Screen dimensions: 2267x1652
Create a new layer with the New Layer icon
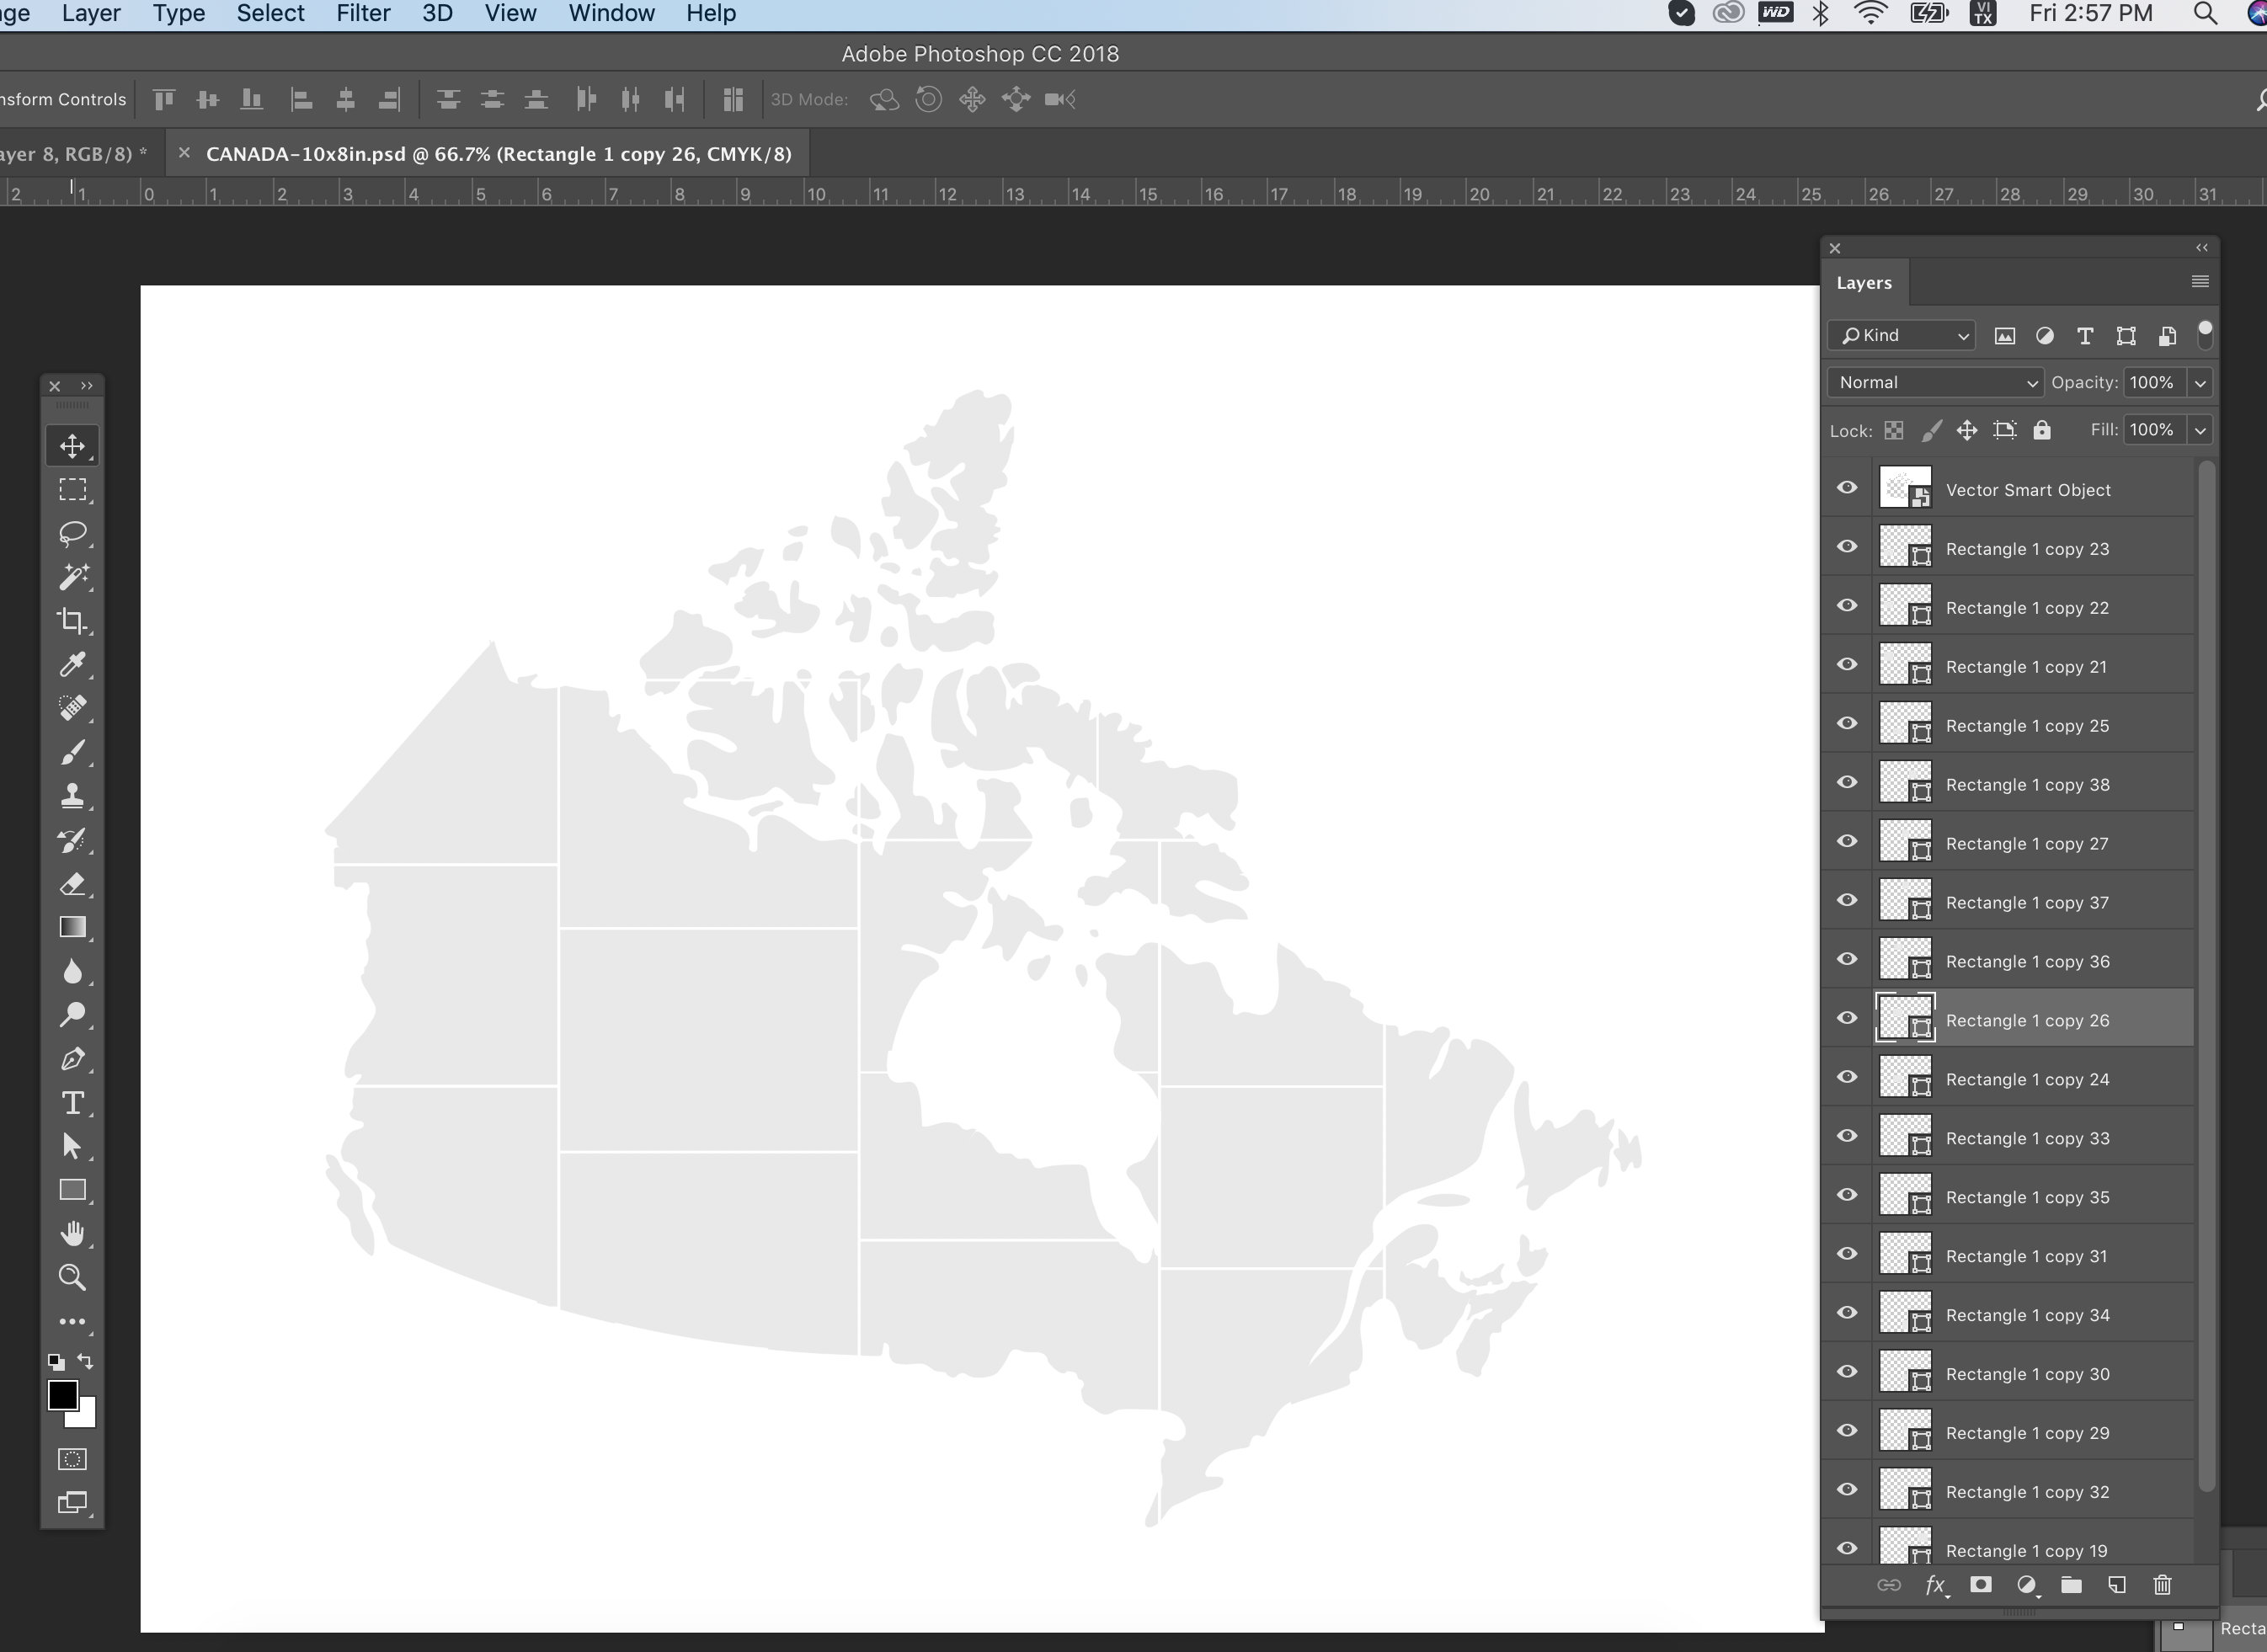(2116, 1585)
